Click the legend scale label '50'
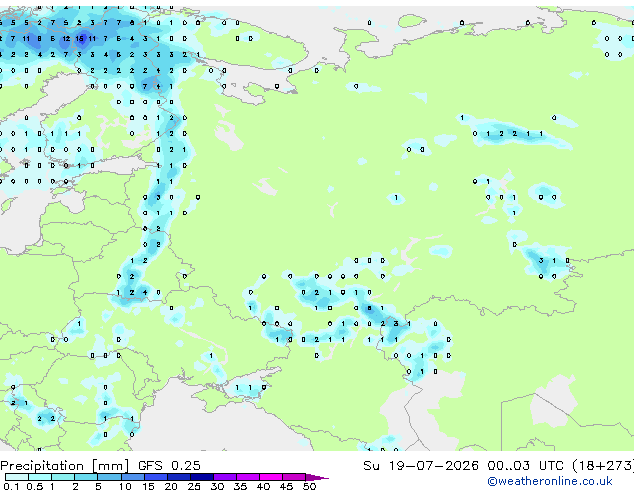634x490 pixels. (x=309, y=486)
